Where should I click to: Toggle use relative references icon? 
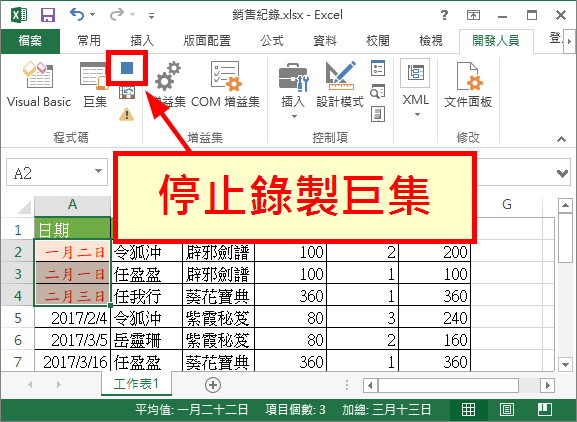point(127,92)
